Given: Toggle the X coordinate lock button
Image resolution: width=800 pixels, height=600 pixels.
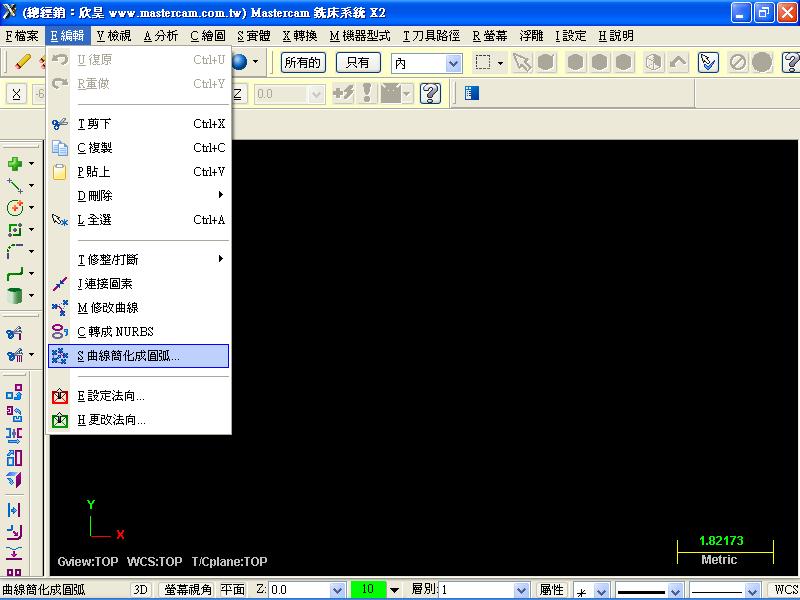Looking at the screenshot, I should point(16,94).
